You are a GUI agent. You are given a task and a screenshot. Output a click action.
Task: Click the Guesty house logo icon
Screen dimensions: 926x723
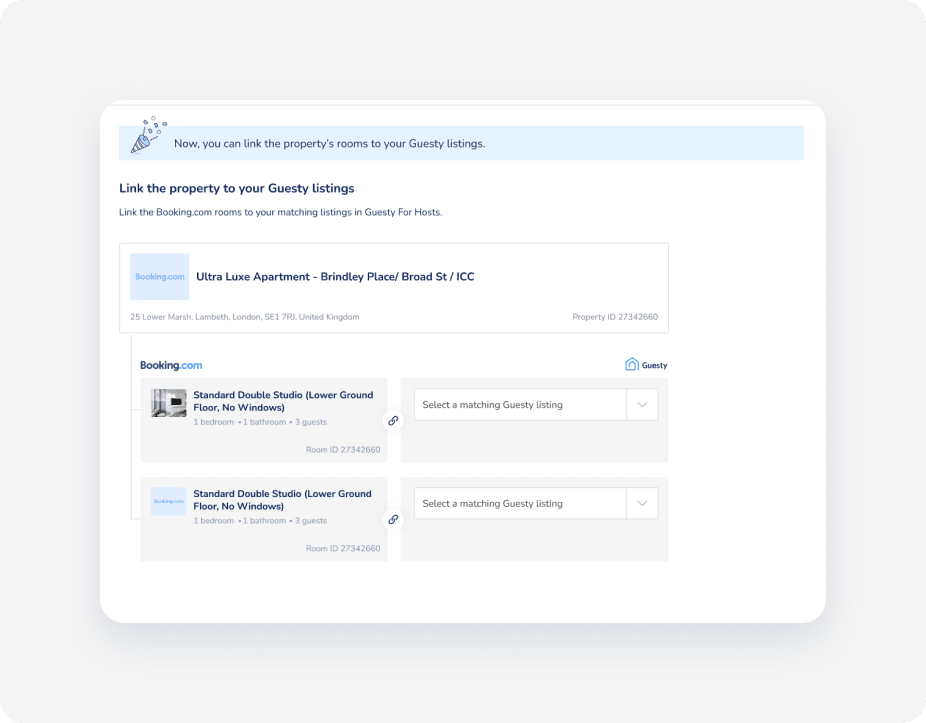coord(632,364)
